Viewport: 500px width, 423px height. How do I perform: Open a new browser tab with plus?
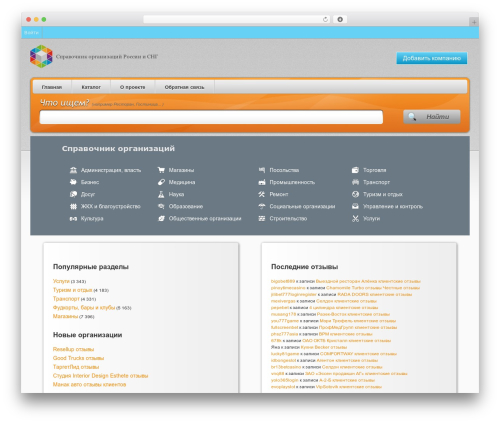pyautogui.click(x=474, y=22)
